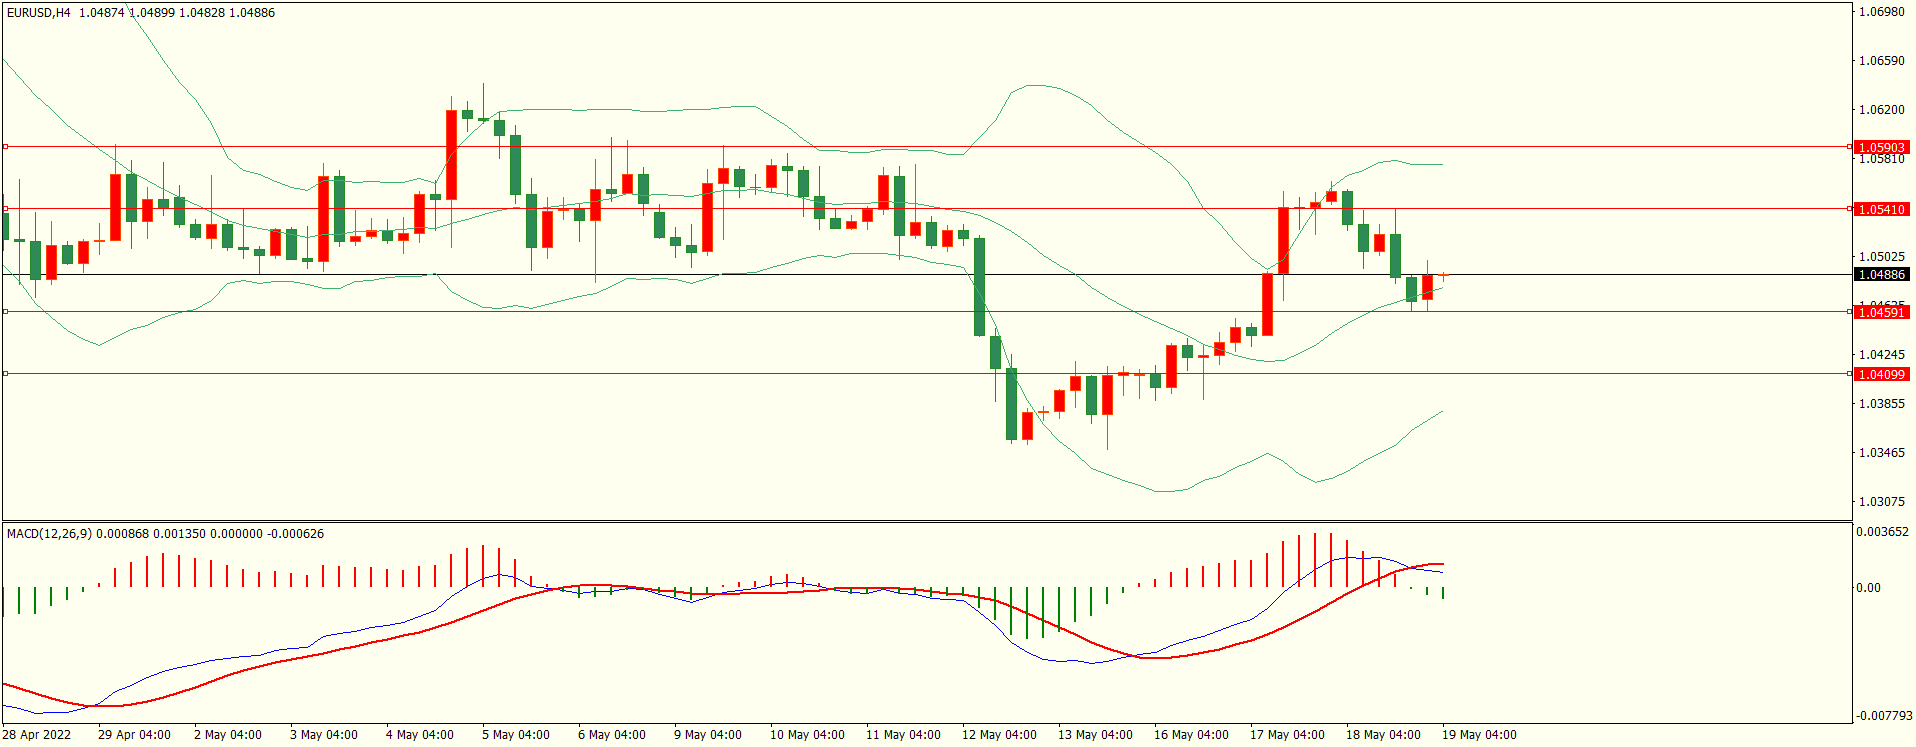Click the 12 May 04:00 time label
The image size is (1916, 747).
point(998,735)
